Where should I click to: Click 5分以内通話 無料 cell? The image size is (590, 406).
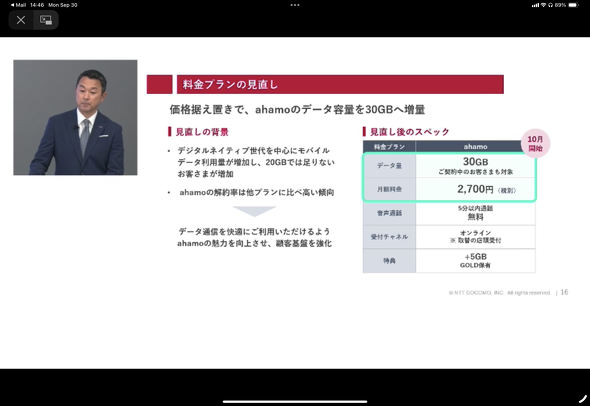coord(476,213)
